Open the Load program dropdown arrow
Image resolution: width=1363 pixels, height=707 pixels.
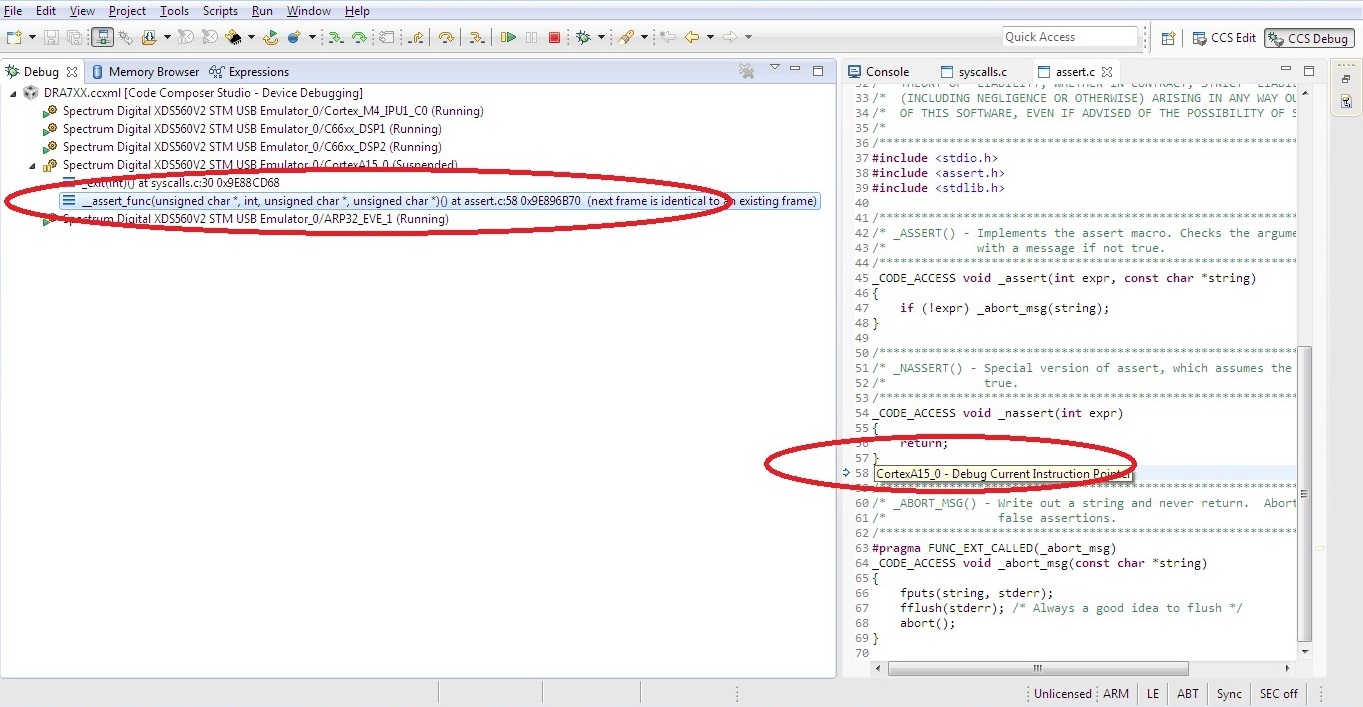click(166, 38)
